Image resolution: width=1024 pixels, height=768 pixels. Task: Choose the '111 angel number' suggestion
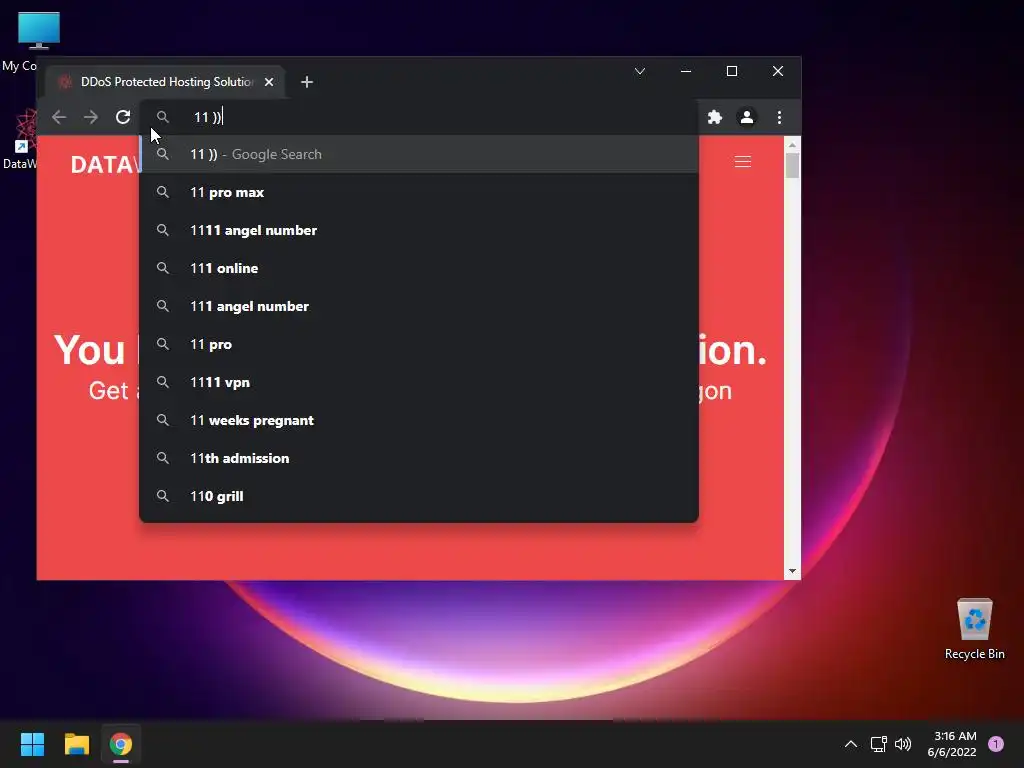pos(419,306)
